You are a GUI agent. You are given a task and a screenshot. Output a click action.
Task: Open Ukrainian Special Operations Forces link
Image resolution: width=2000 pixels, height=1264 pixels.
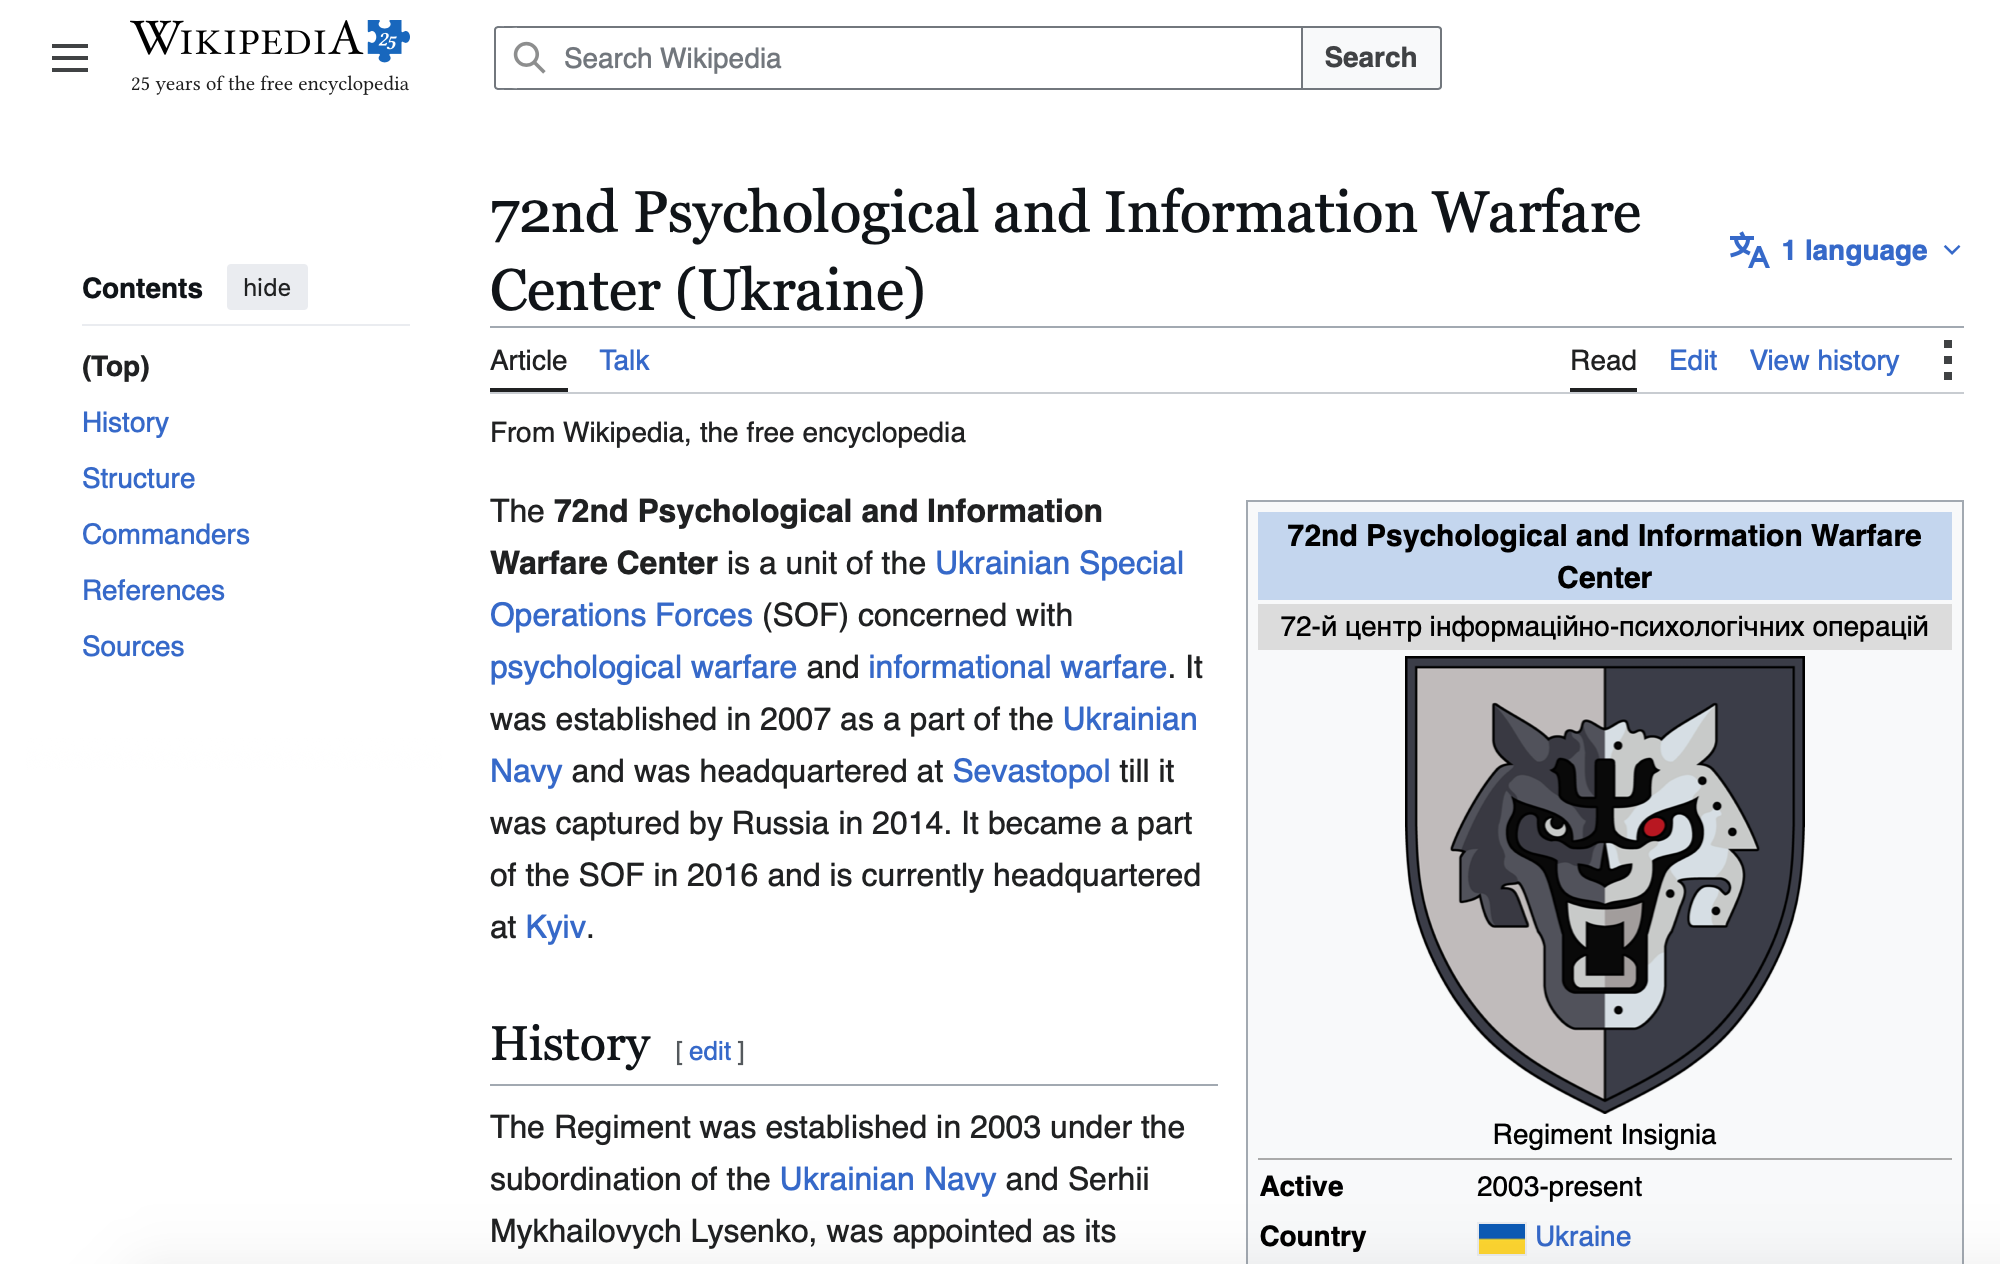[x=837, y=589]
